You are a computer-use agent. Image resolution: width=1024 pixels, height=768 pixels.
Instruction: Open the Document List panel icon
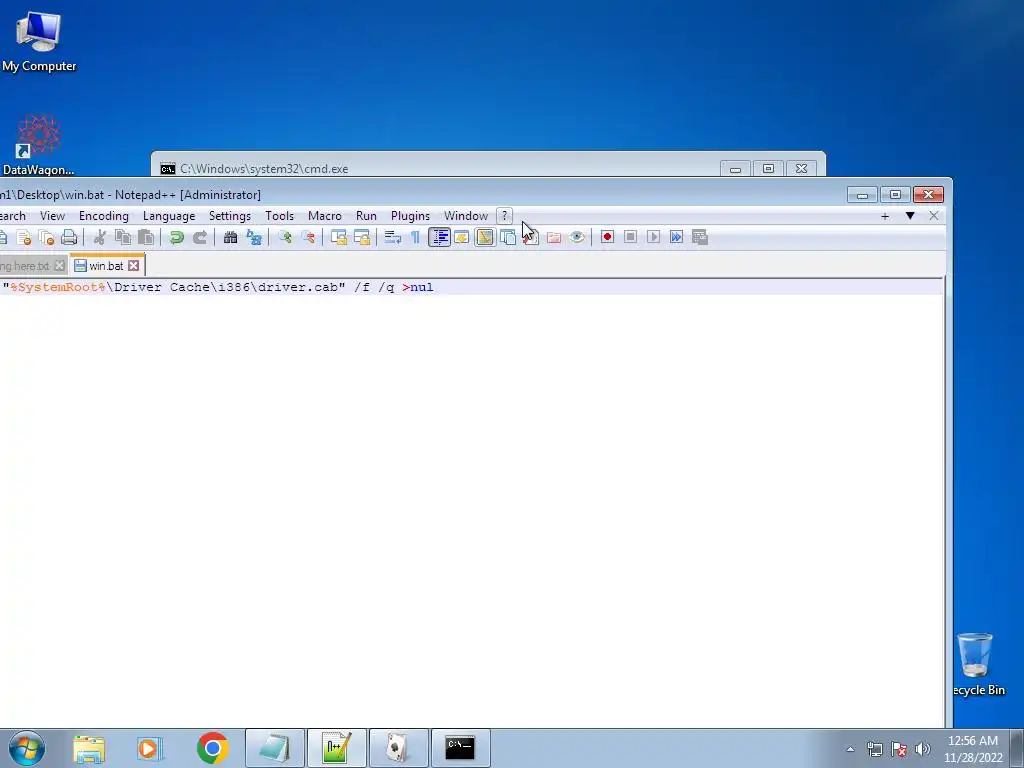[507, 237]
